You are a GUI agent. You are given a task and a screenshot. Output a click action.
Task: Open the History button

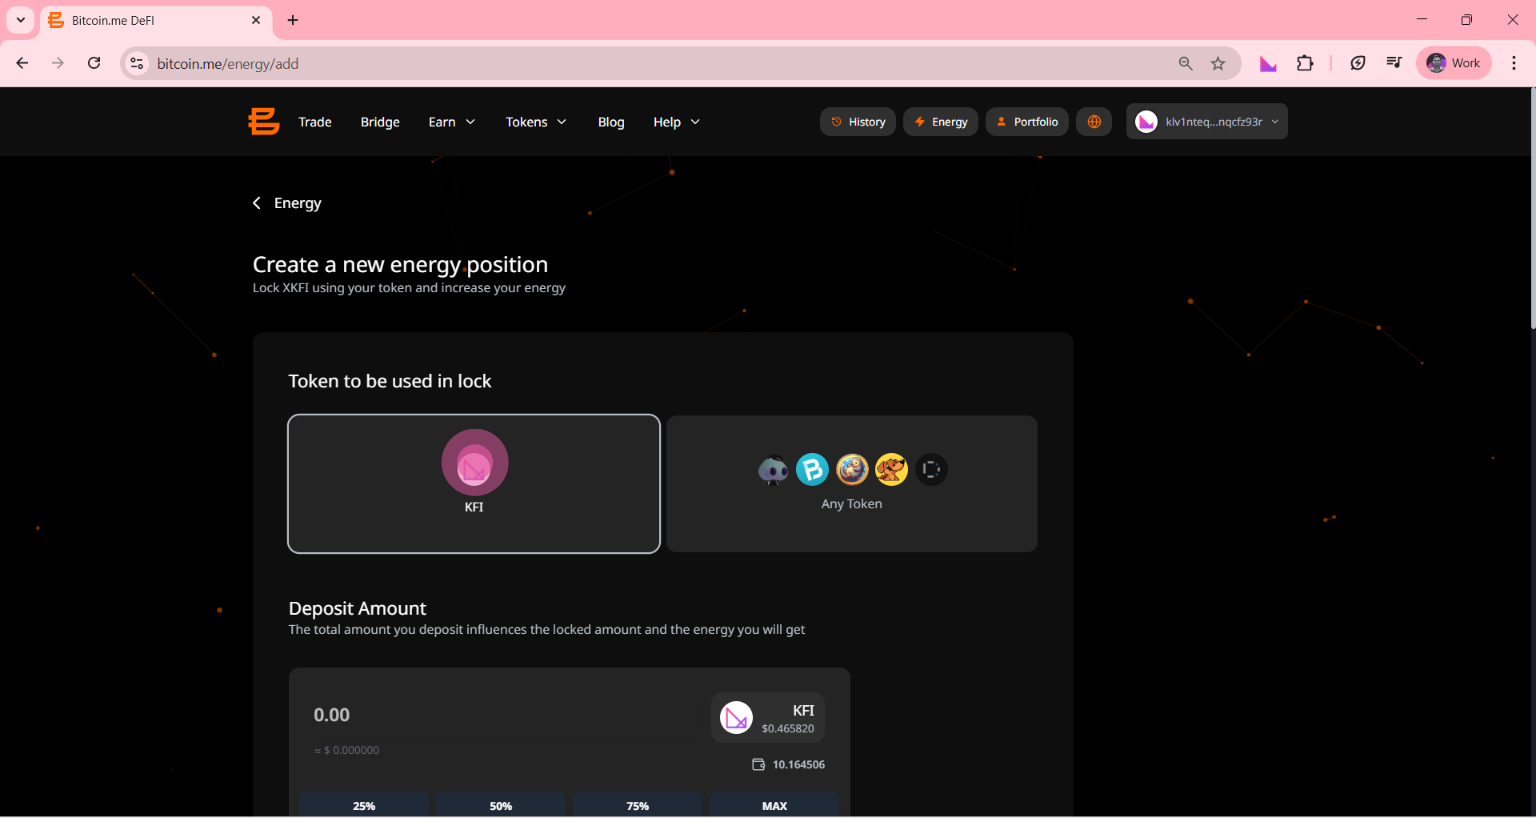(858, 122)
